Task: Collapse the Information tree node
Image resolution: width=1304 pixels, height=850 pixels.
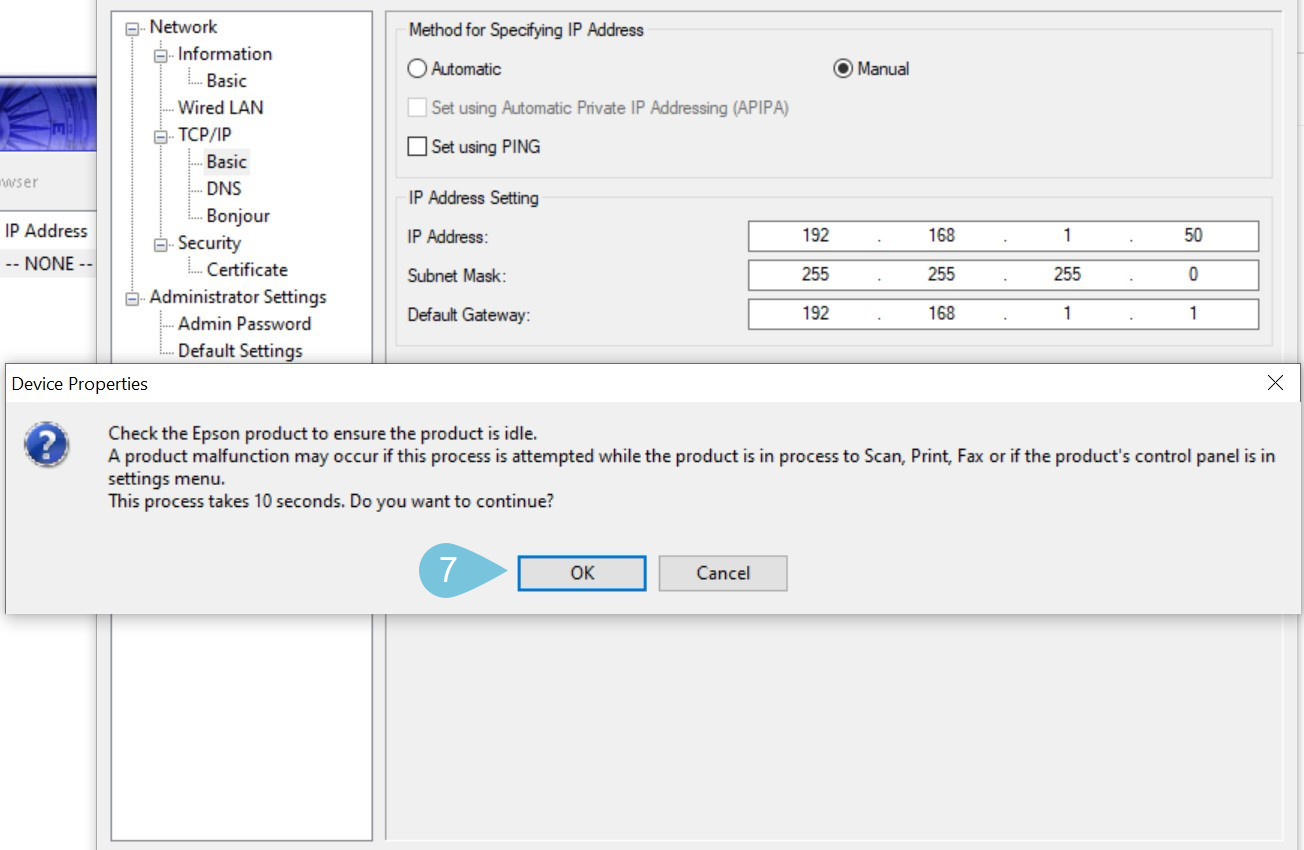Action: (x=160, y=56)
